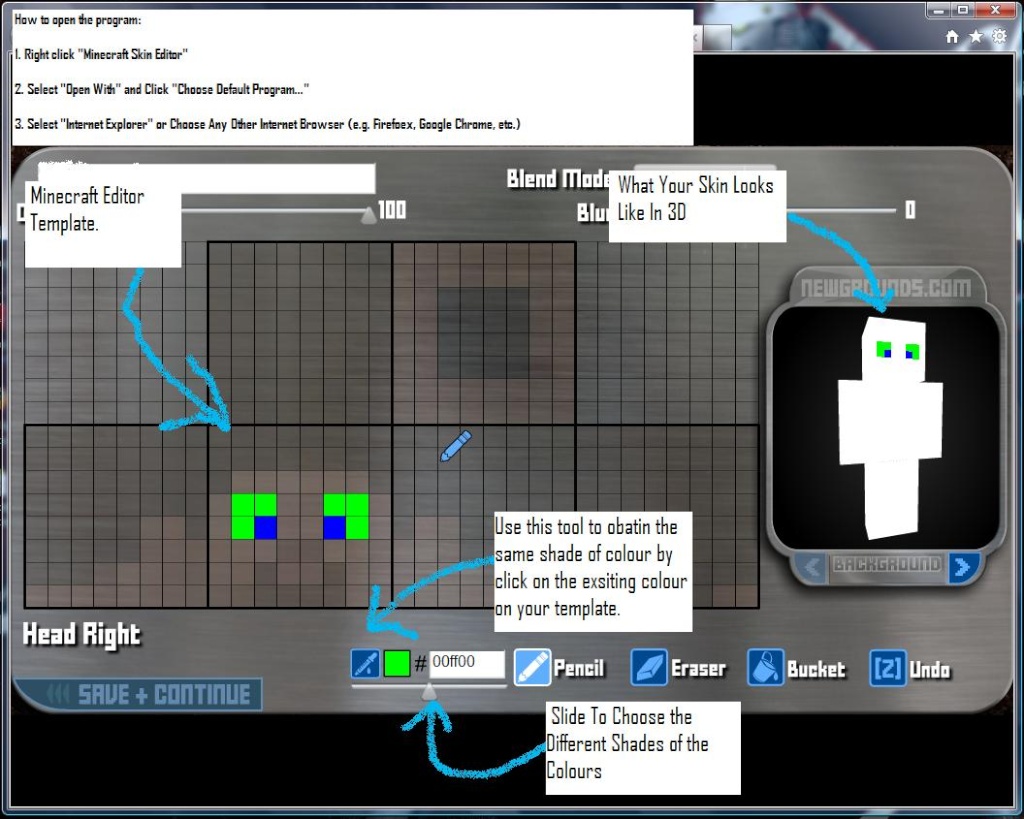Minimize the browser window
Viewport: 1024px width, 819px height.
(x=939, y=11)
